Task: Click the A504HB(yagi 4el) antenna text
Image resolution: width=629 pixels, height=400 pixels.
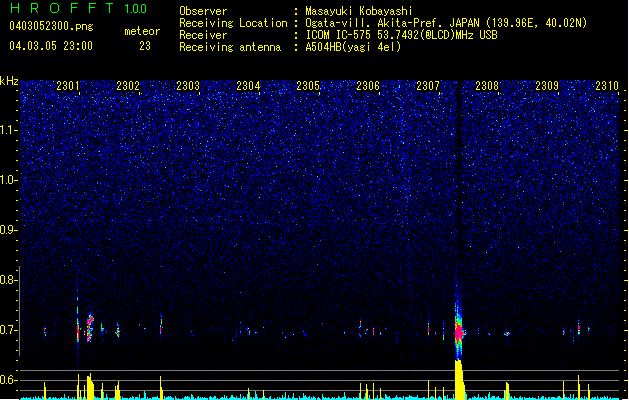Action: [x=353, y=47]
